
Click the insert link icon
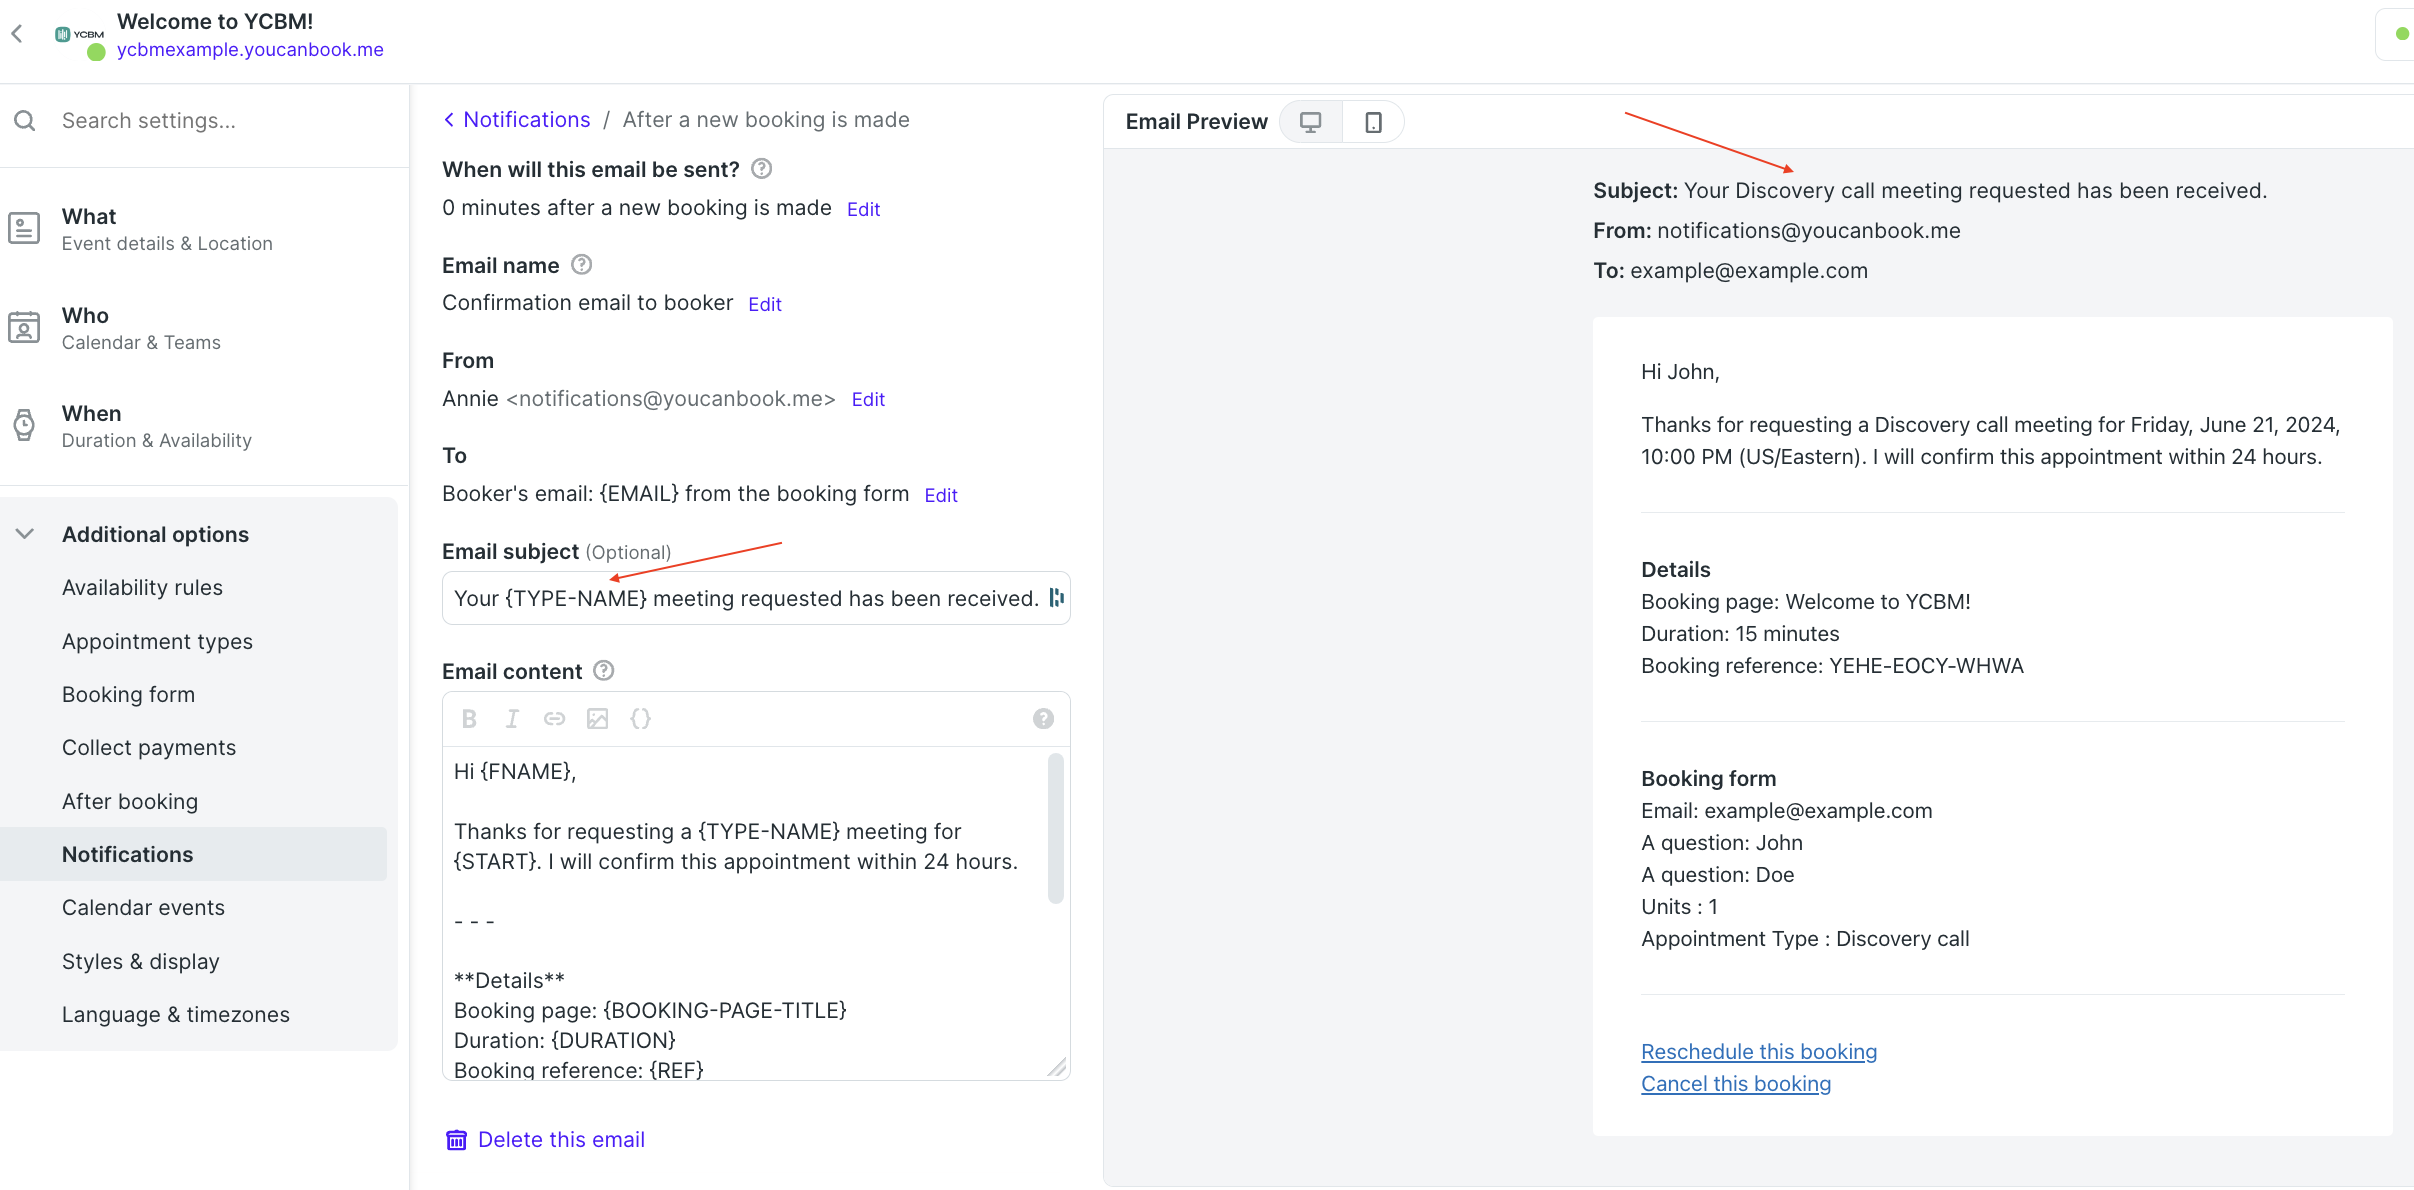(554, 719)
